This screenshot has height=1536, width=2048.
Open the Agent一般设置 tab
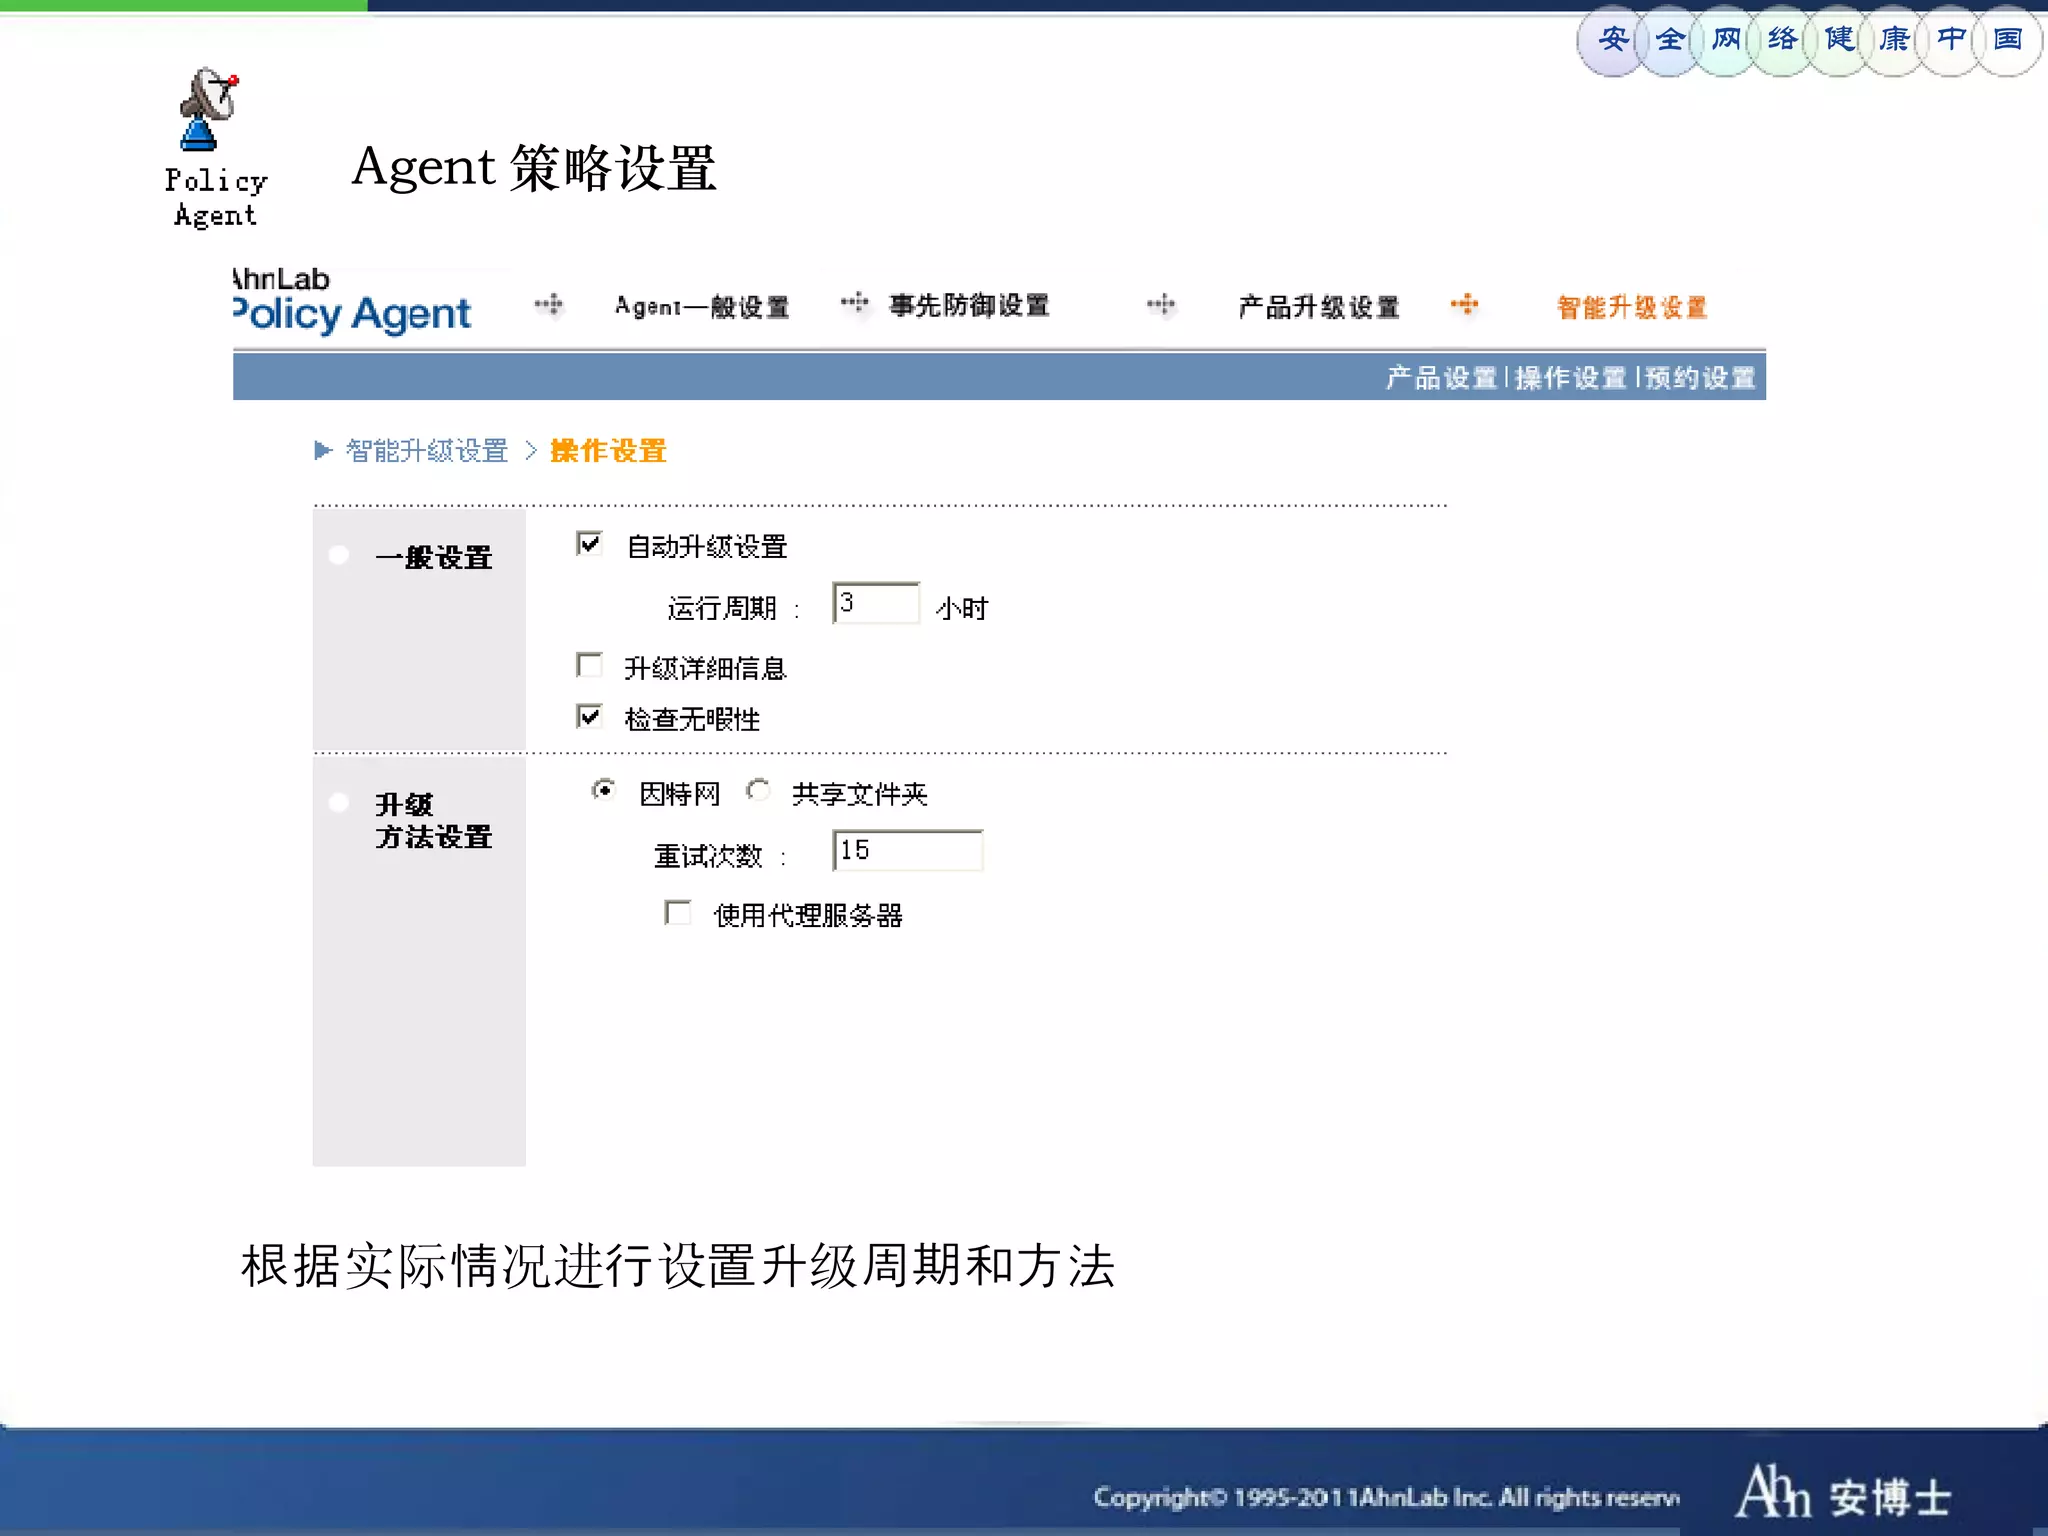(x=702, y=306)
